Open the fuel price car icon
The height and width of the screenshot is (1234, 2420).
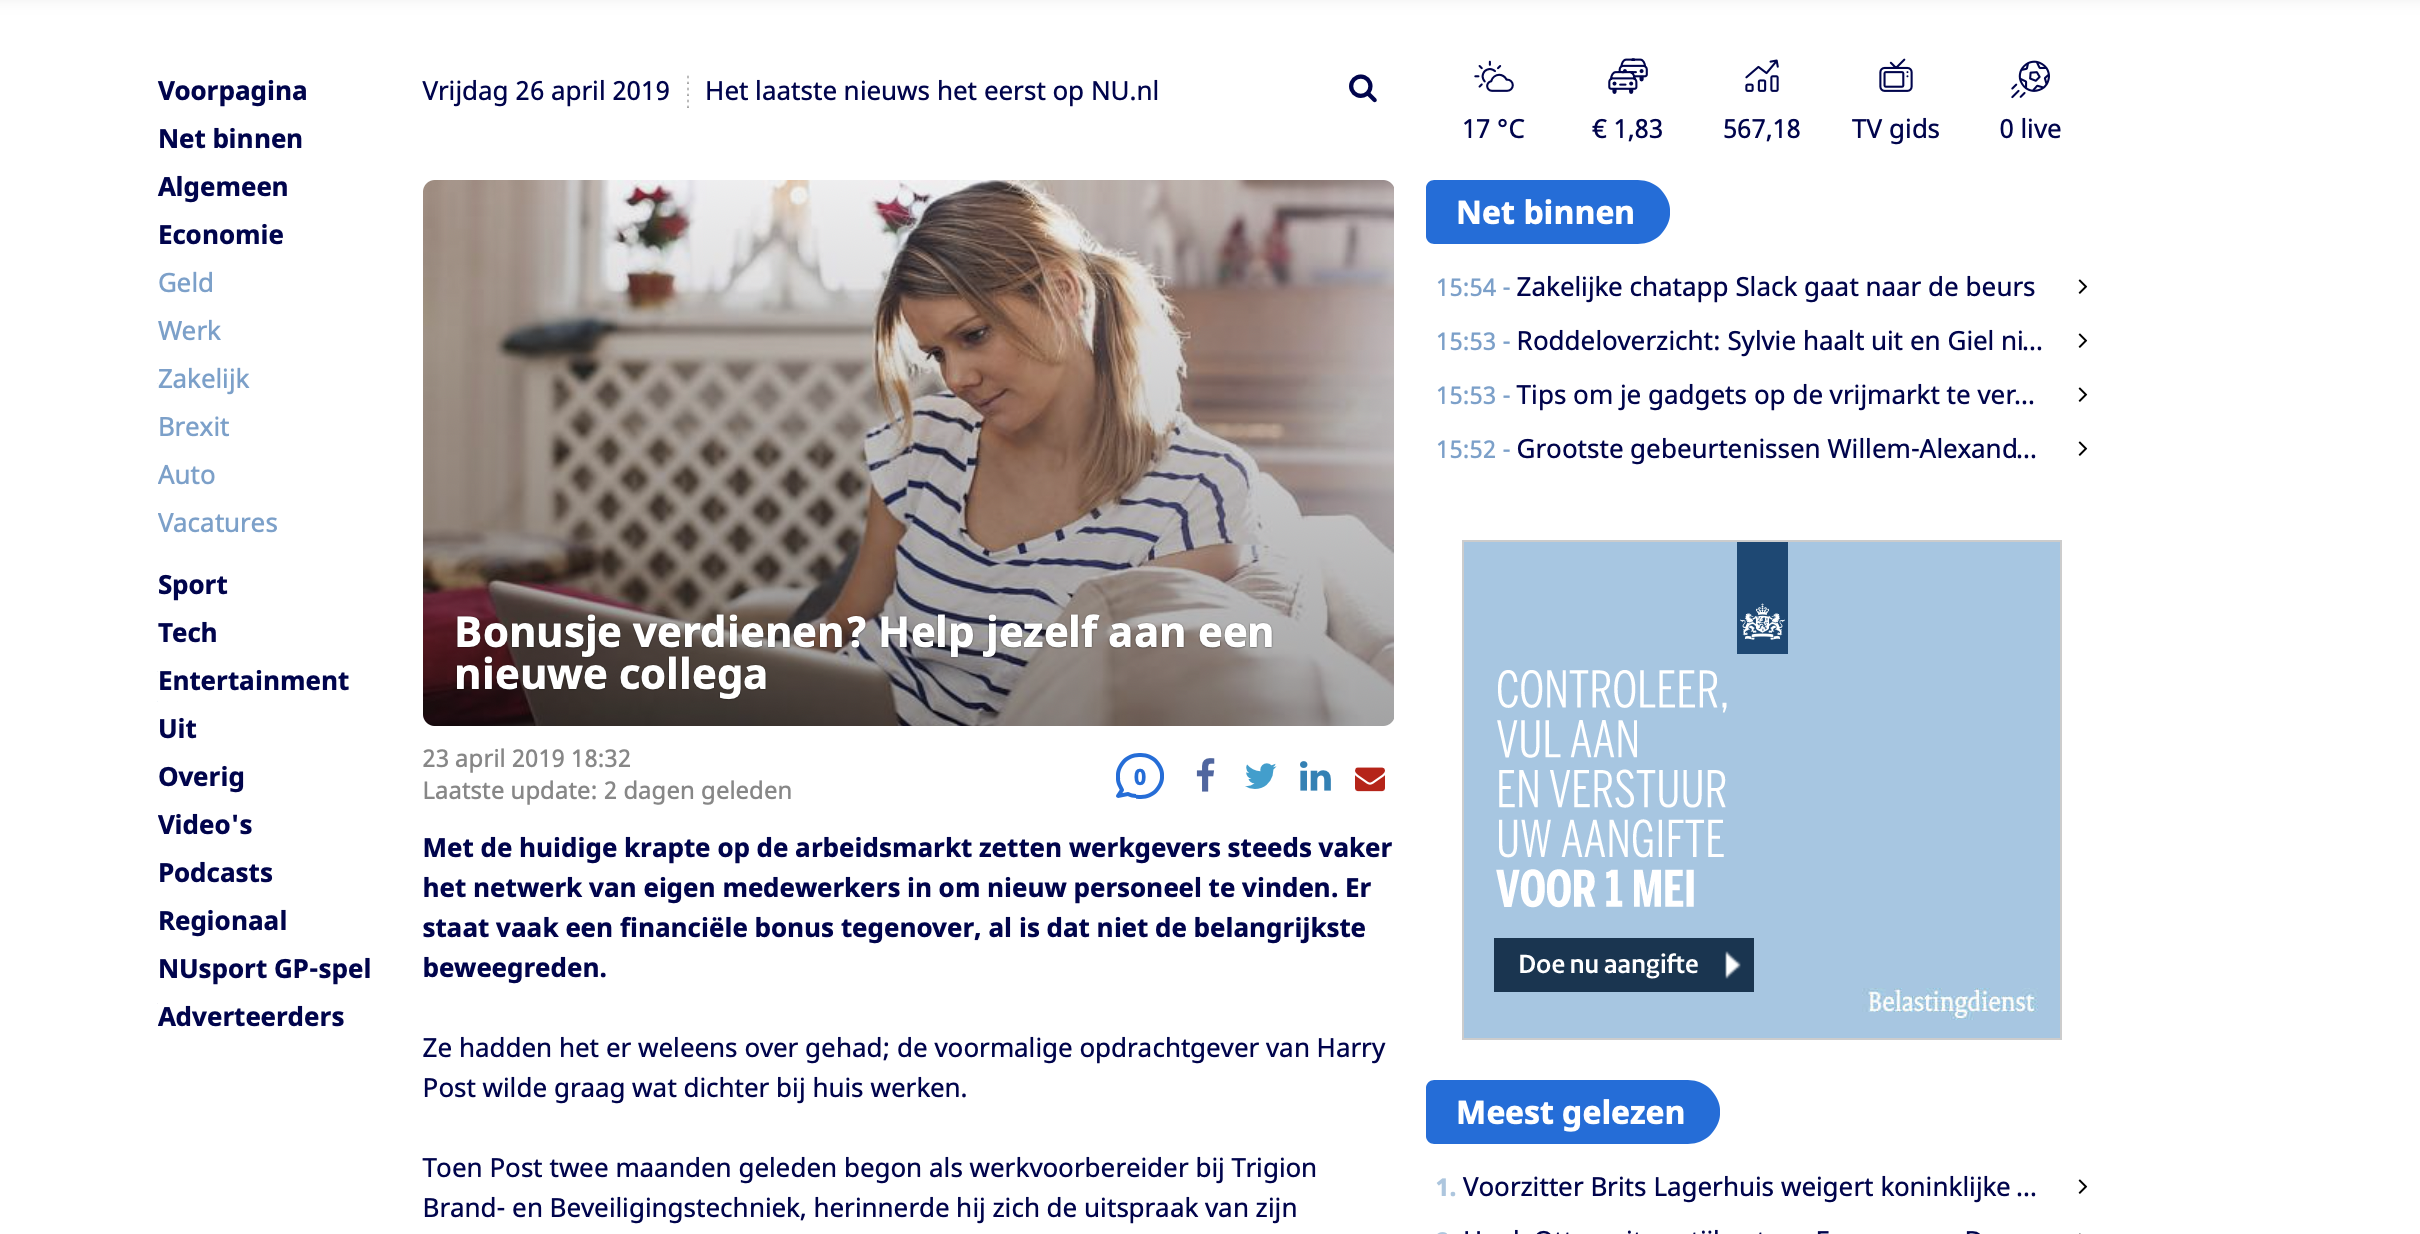[1627, 77]
